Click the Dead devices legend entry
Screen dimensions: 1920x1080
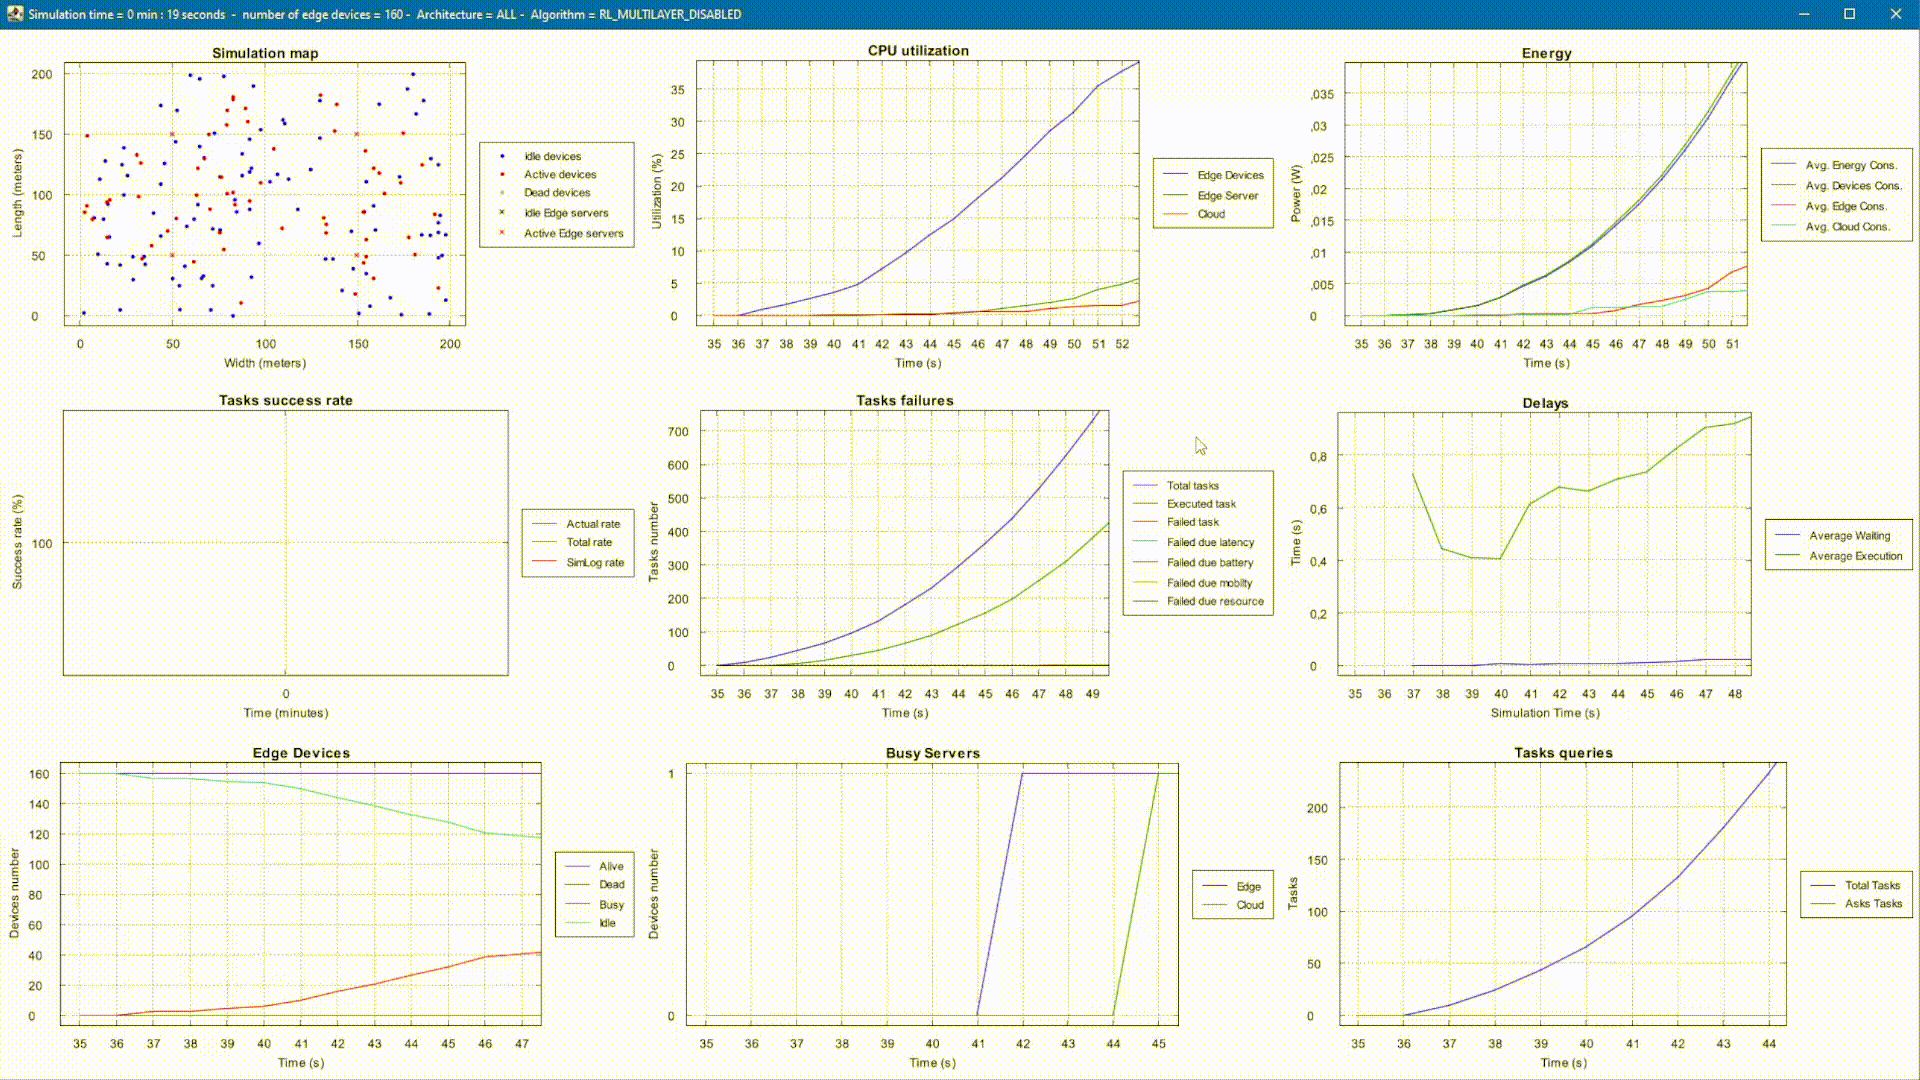coord(557,193)
